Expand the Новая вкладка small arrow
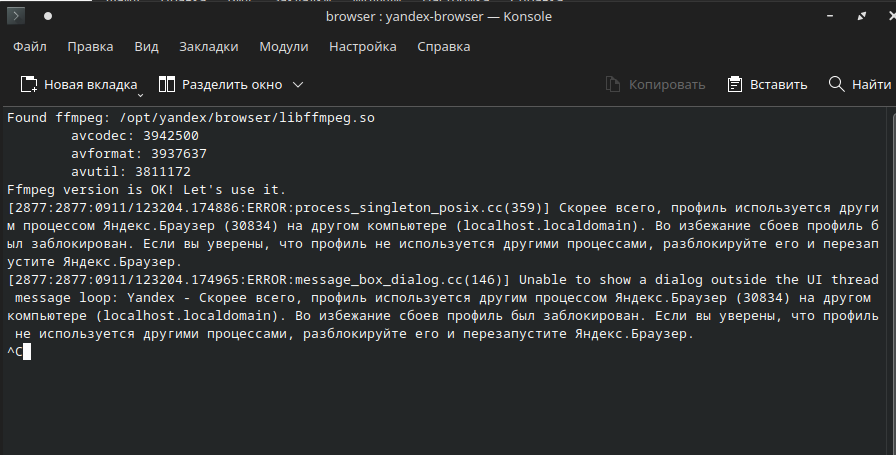This screenshot has width=896, height=455. [x=141, y=95]
